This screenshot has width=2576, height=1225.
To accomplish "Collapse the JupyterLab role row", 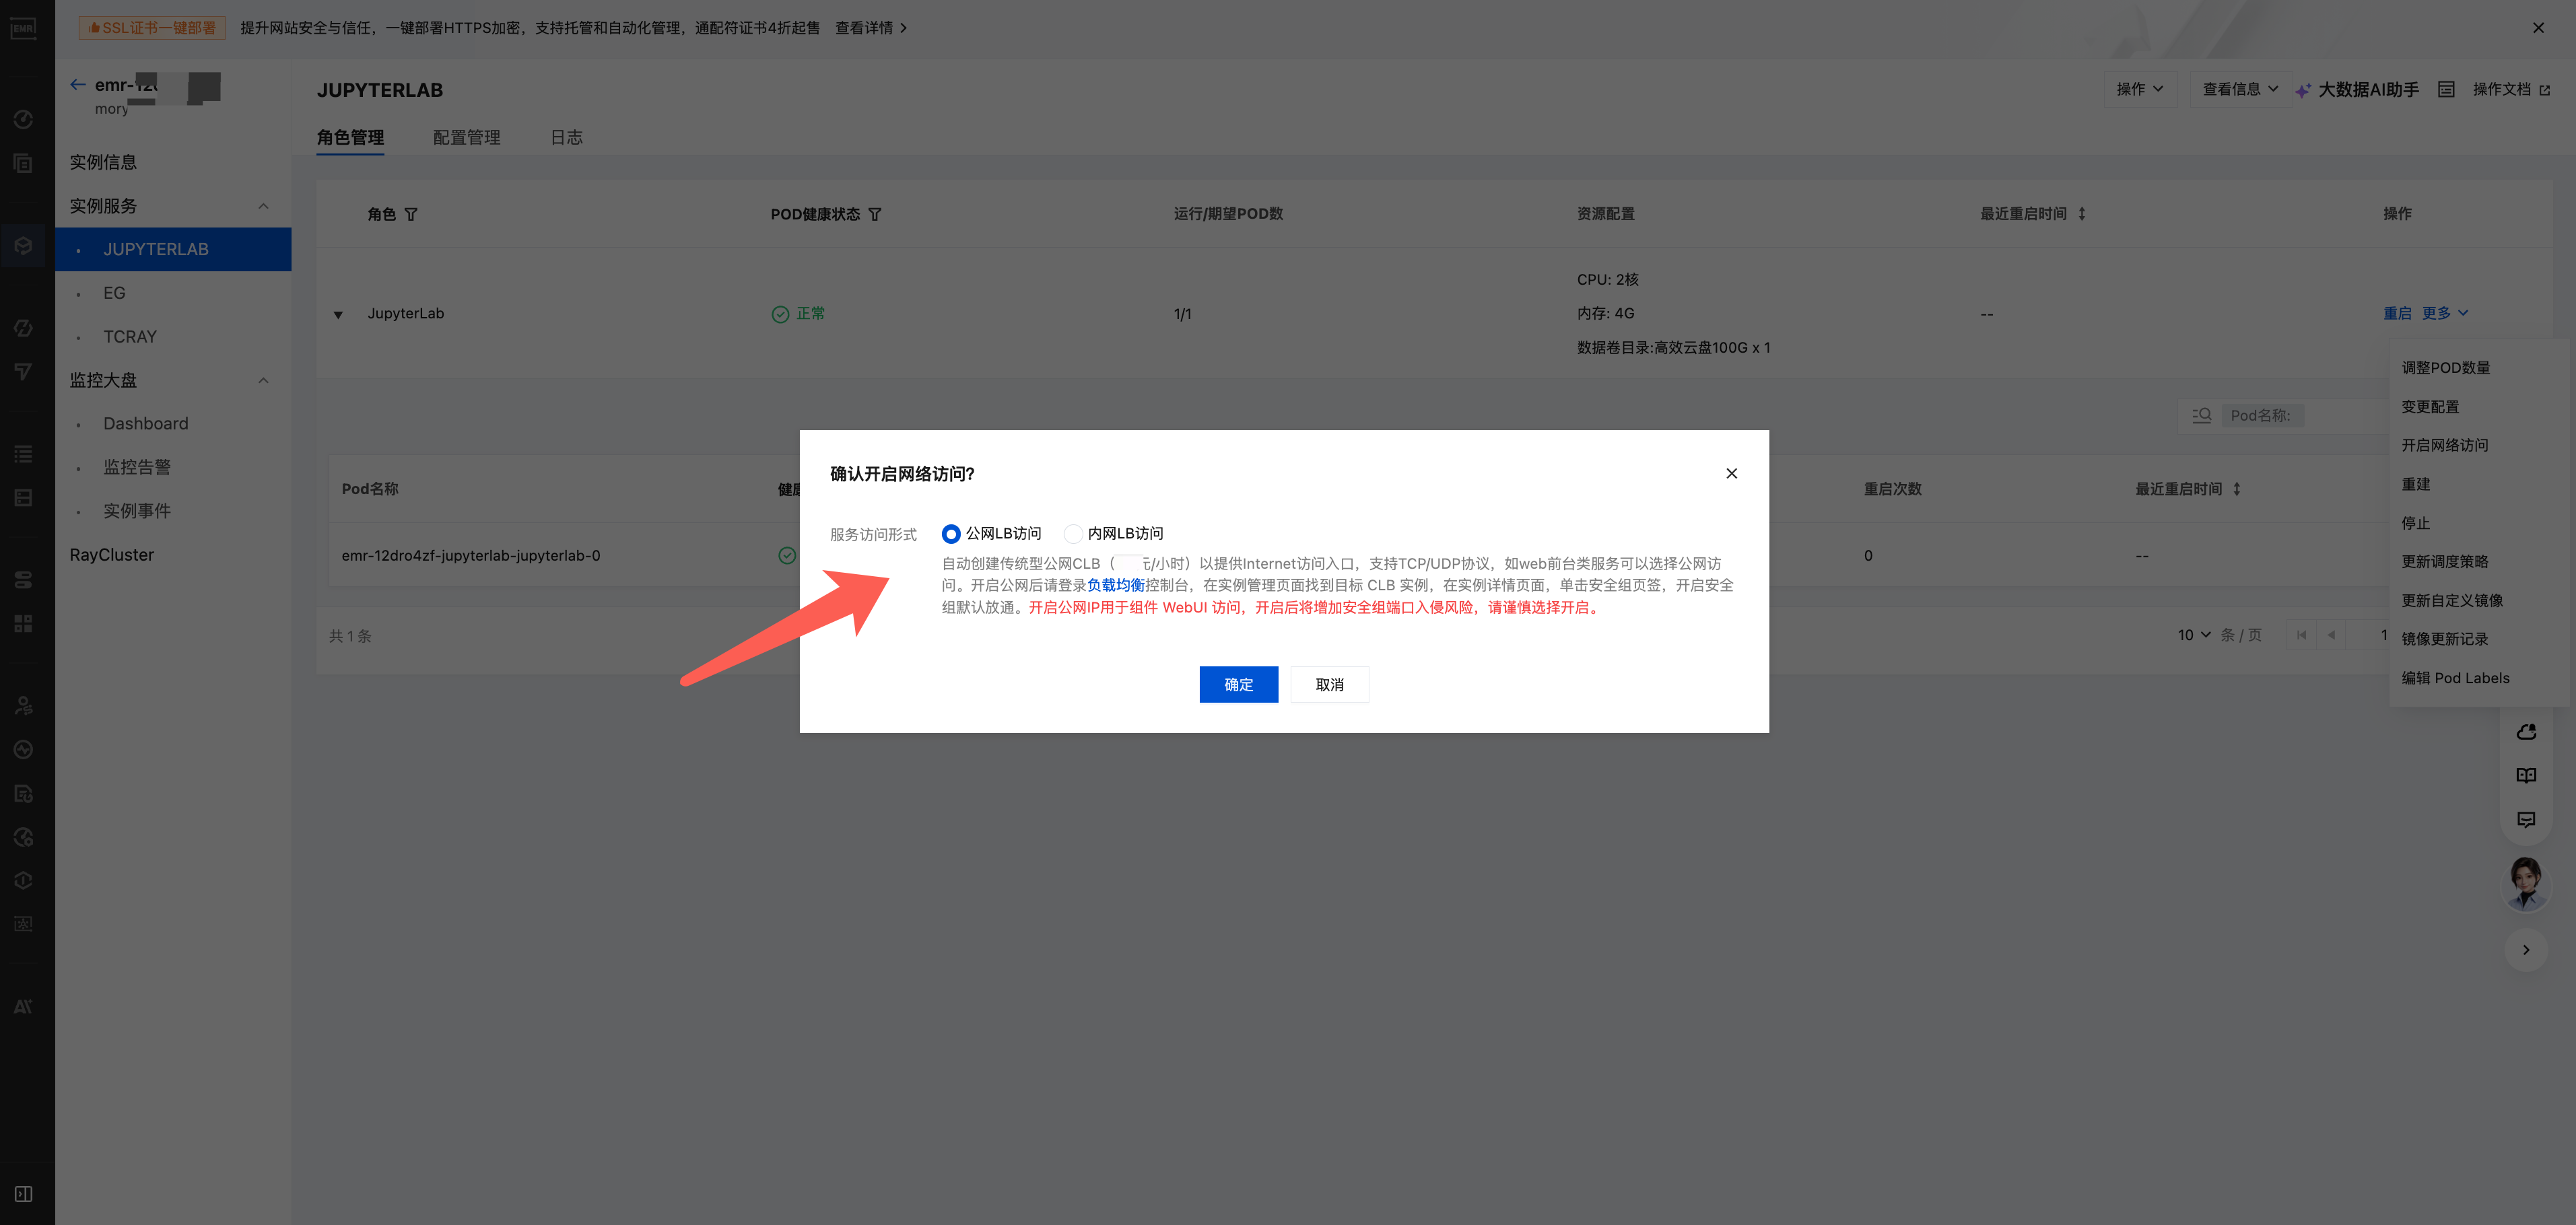I will tap(338, 315).
